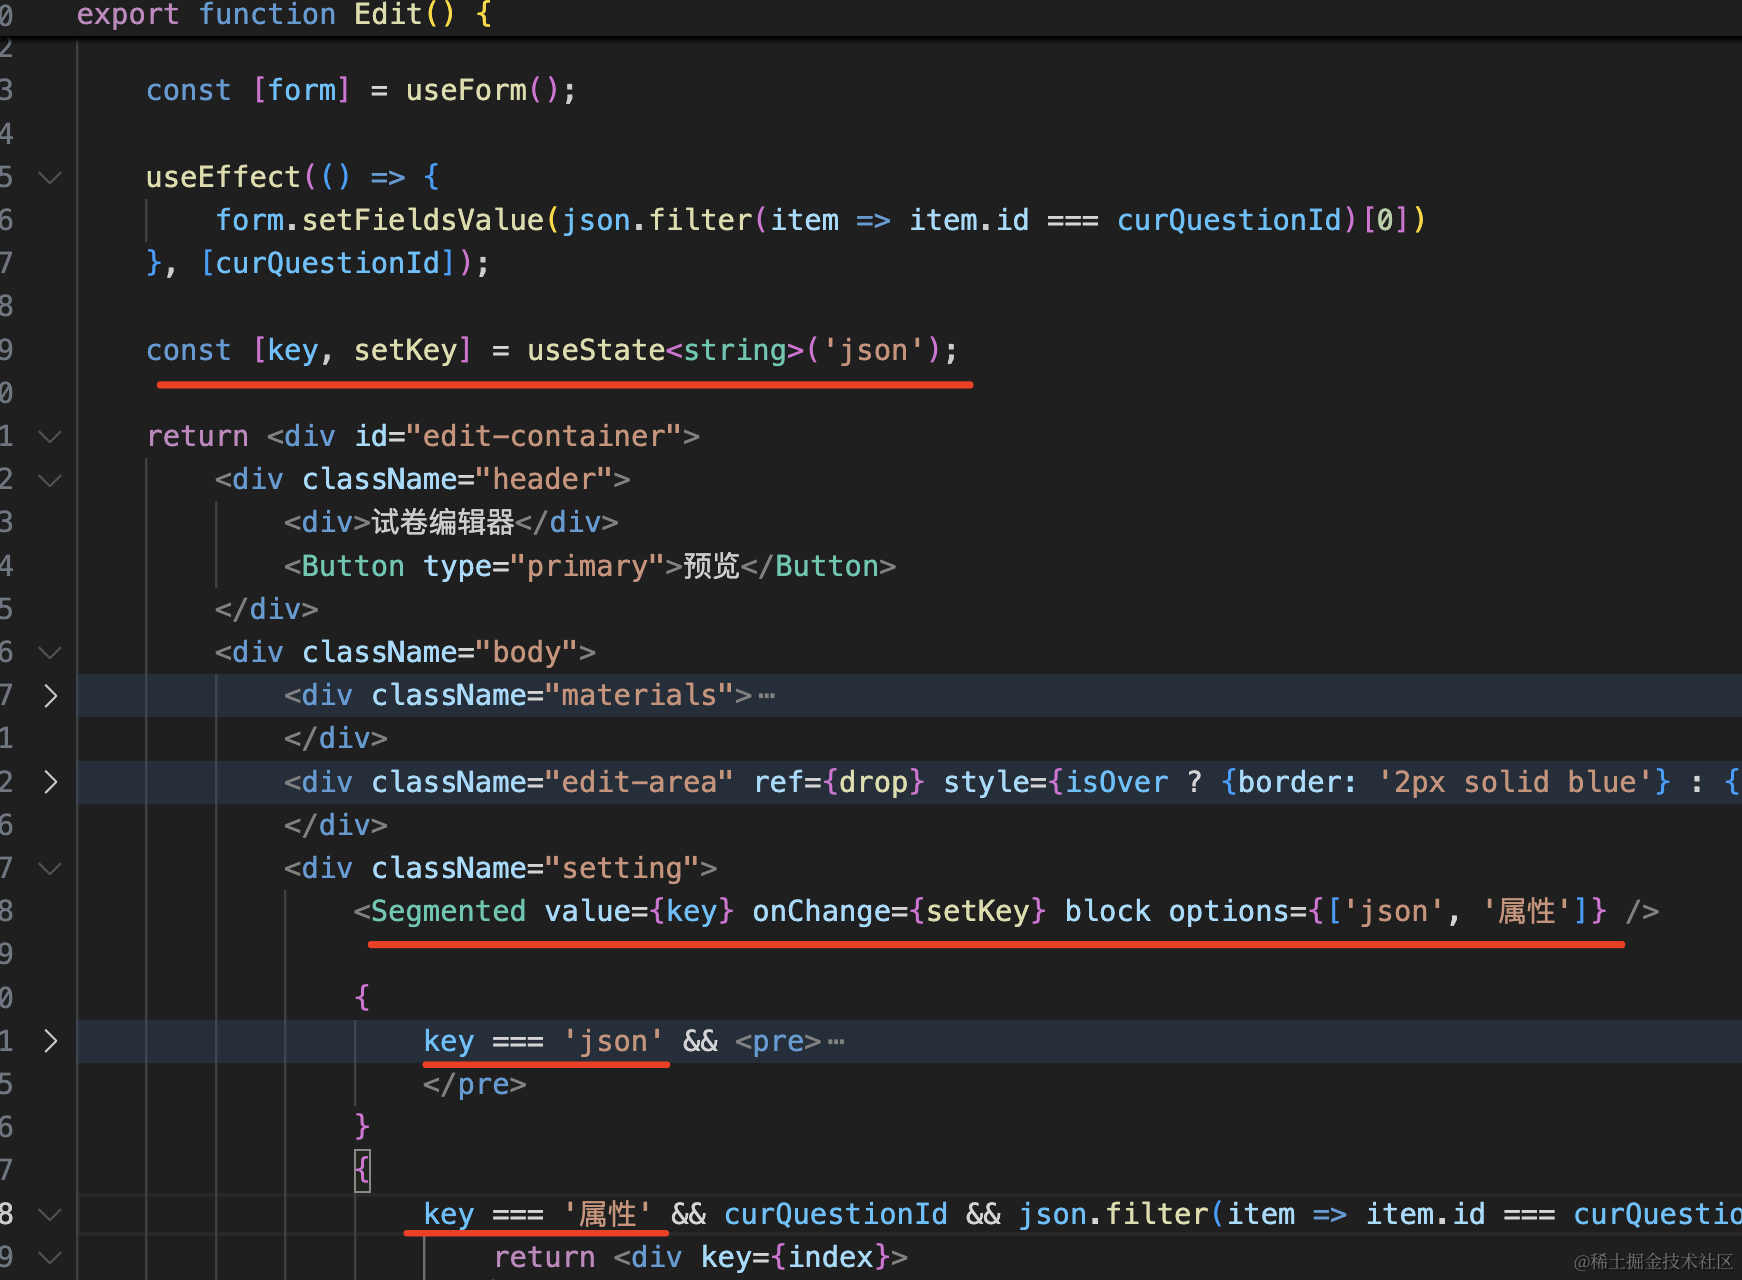Click '属性' inside the options array
1742x1280 pixels.
pyautogui.click(x=1527, y=911)
